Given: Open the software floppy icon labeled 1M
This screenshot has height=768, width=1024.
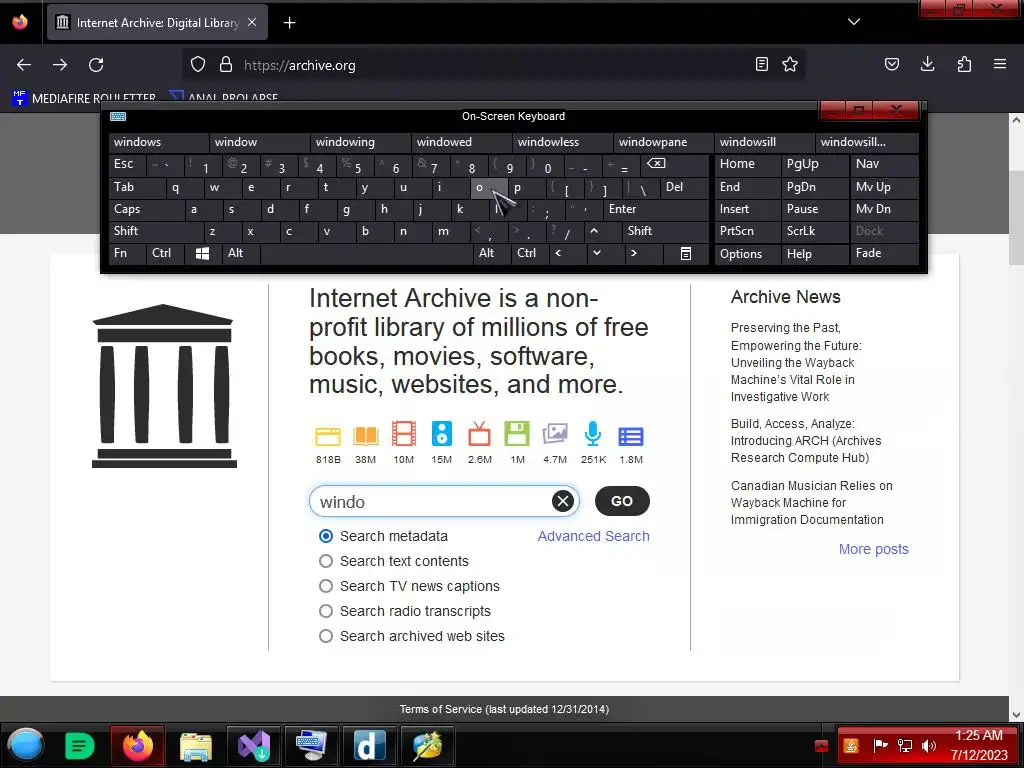Looking at the screenshot, I should [517, 434].
